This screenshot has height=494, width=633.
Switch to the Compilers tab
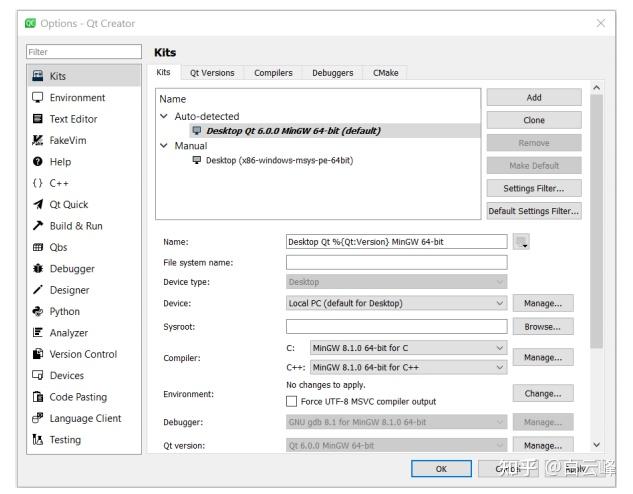coord(273,73)
